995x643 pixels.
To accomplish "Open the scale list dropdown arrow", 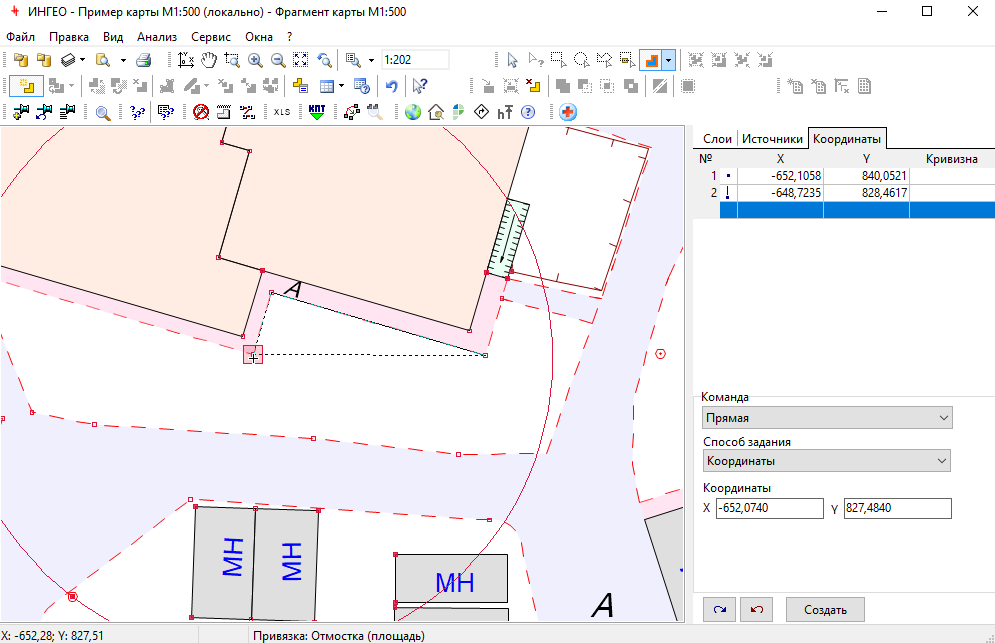I will pos(371,60).
